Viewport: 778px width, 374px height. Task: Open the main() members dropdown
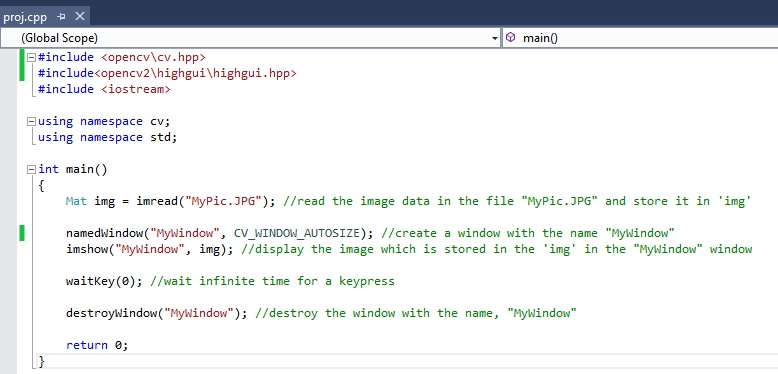(x=641, y=38)
